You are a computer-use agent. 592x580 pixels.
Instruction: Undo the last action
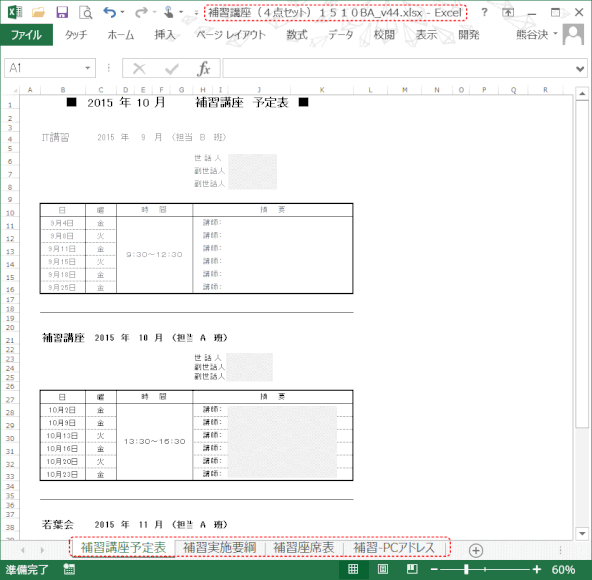tap(109, 12)
